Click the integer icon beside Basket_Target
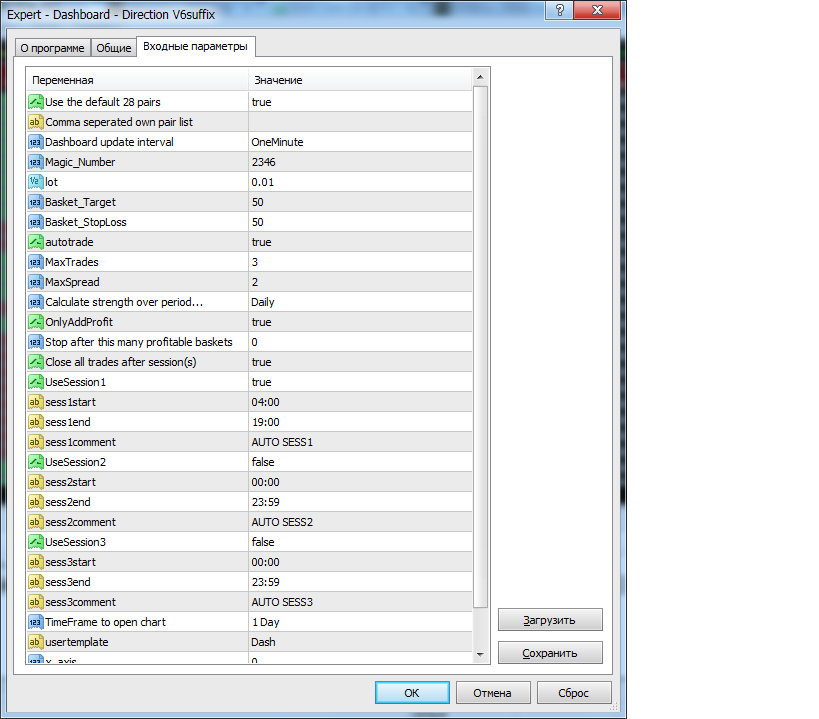Screen dimensions: 819x719 pos(36,202)
